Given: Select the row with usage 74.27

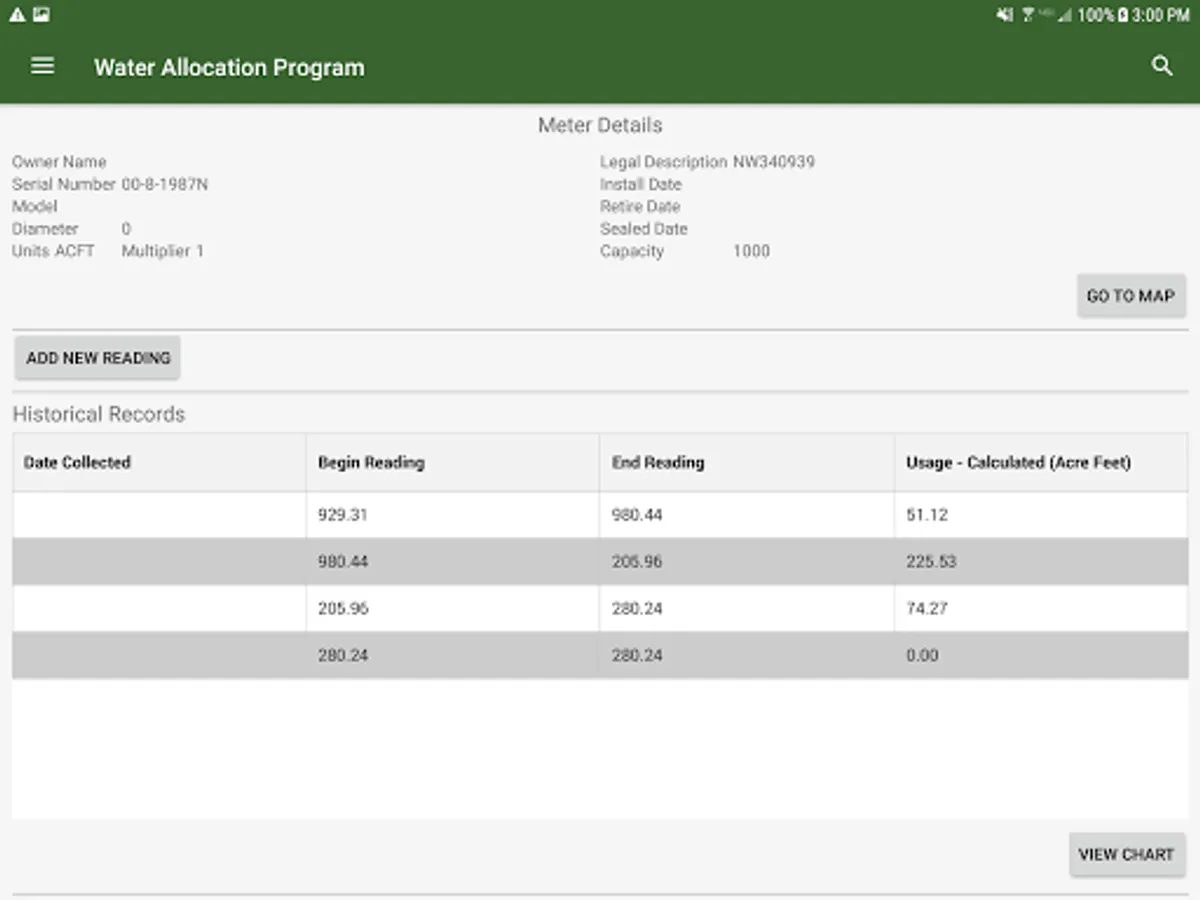Looking at the screenshot, I should [x=600, y=608].
